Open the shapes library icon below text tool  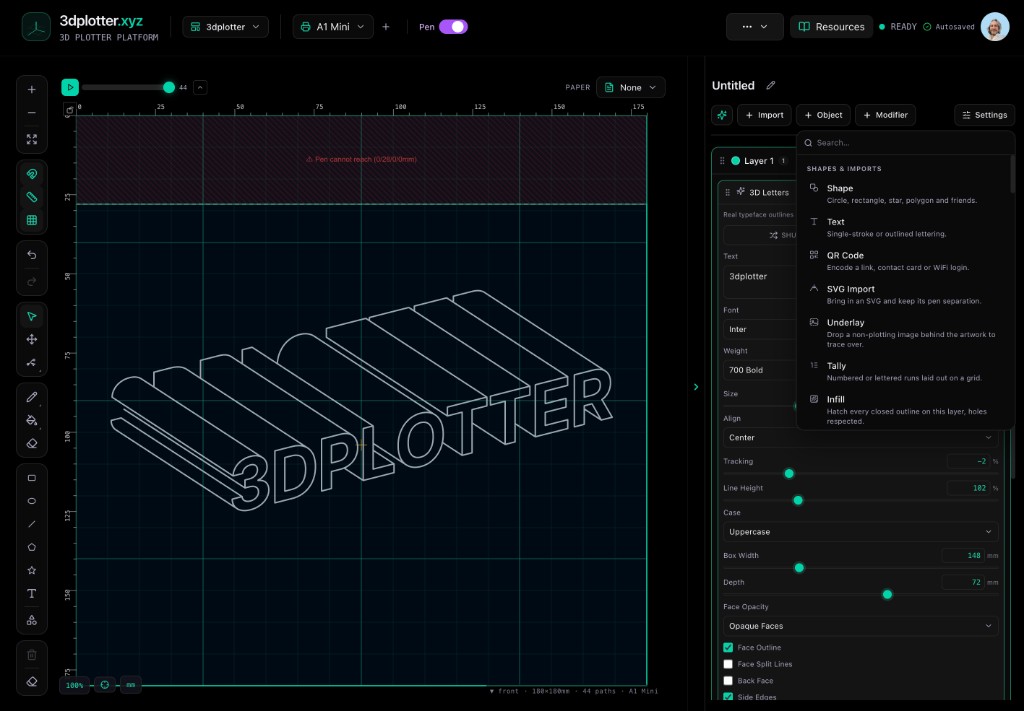31,620
